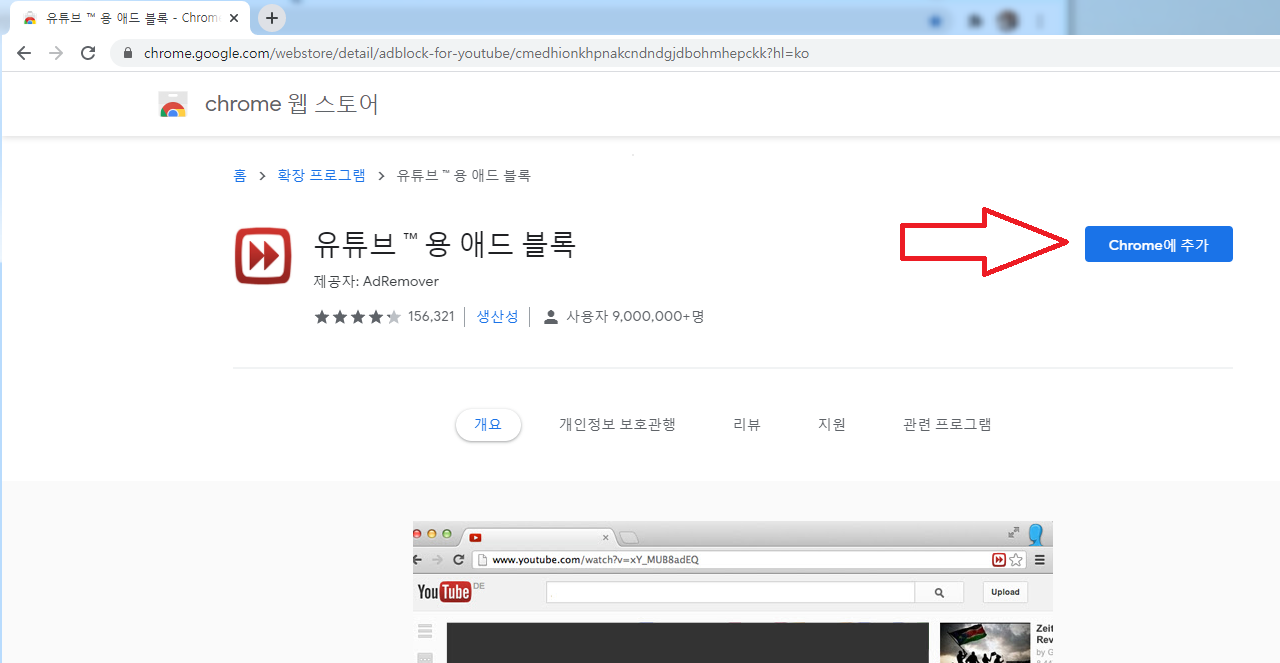View site info via padlock icon
The width and height of the screenshot is (1280, 663).
click(127, 53)
